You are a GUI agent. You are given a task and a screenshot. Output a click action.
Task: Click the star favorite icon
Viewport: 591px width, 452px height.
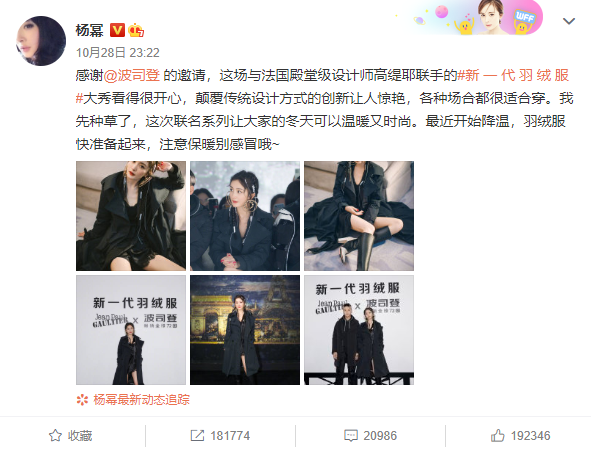click(x=55, y=435)
